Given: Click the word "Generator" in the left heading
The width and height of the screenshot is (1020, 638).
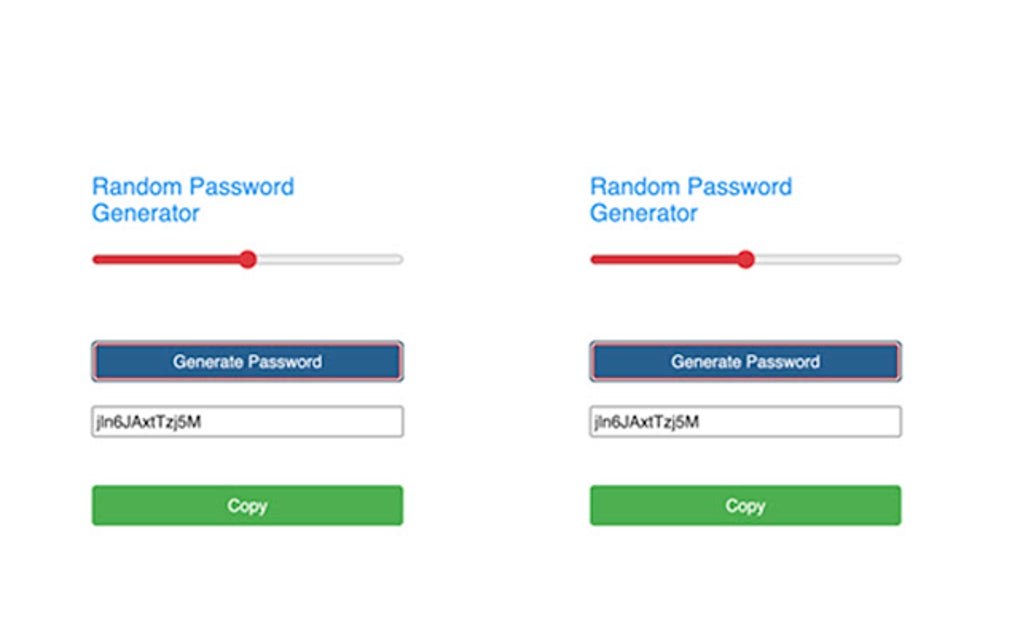Looking at the screenshot, I should tap(146, 213).
